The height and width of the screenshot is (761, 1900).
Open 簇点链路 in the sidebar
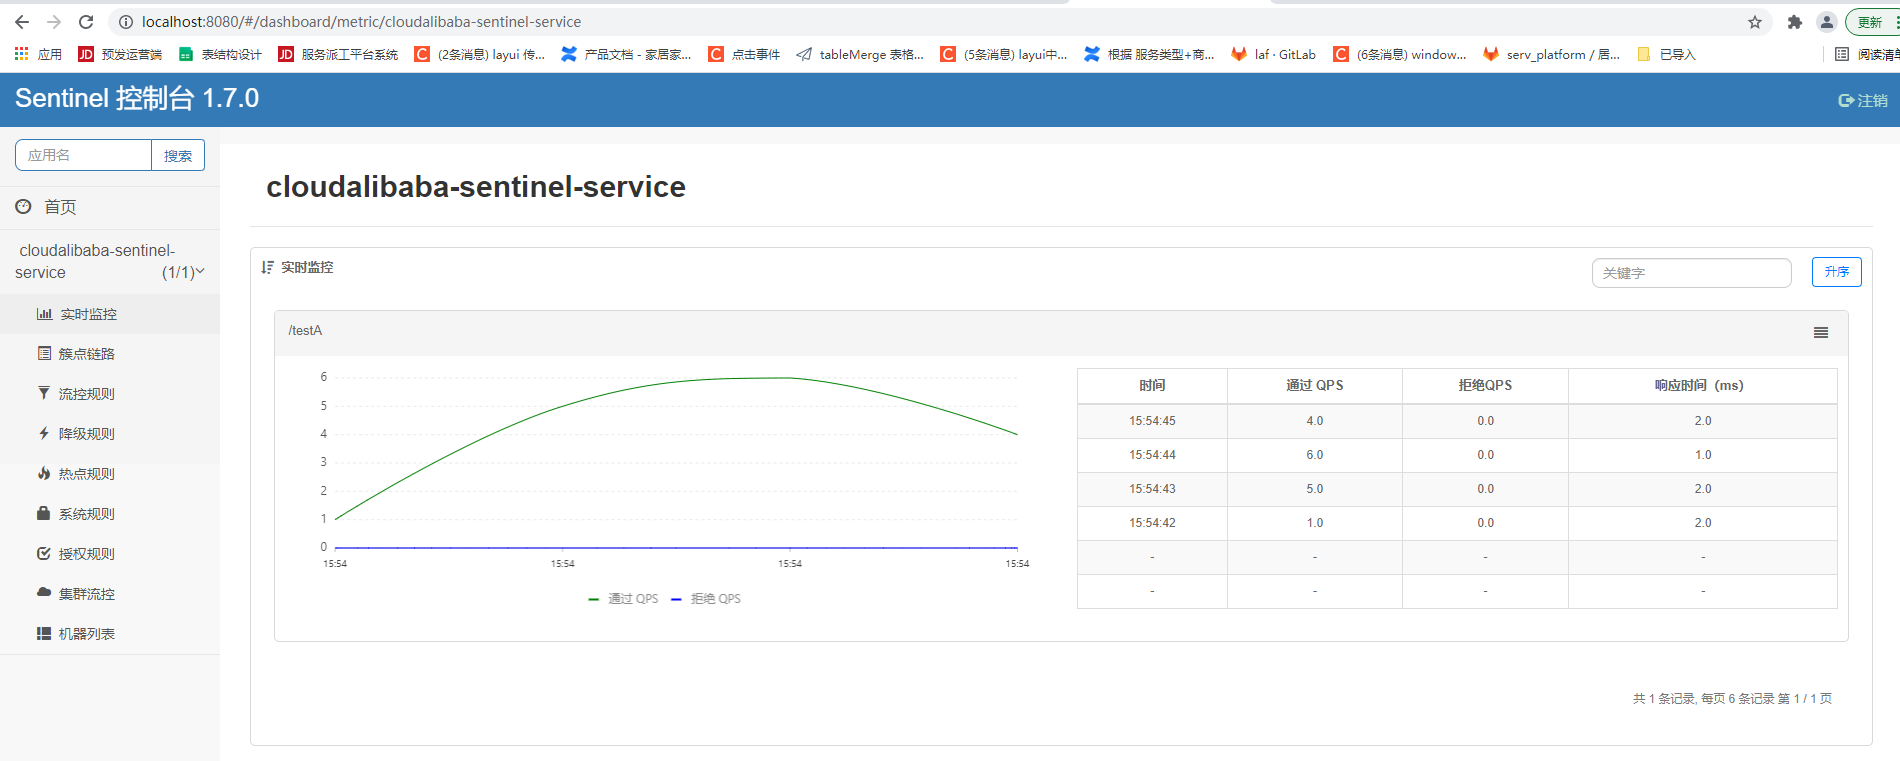pos(110,354)
